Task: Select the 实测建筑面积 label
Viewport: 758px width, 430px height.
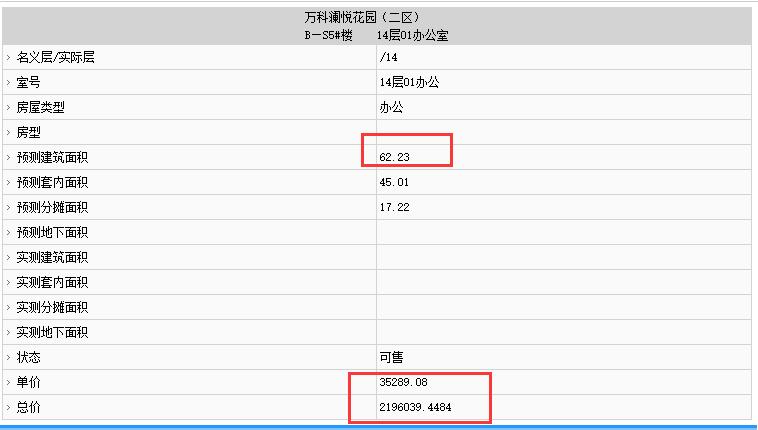Action: pos(52,257)
